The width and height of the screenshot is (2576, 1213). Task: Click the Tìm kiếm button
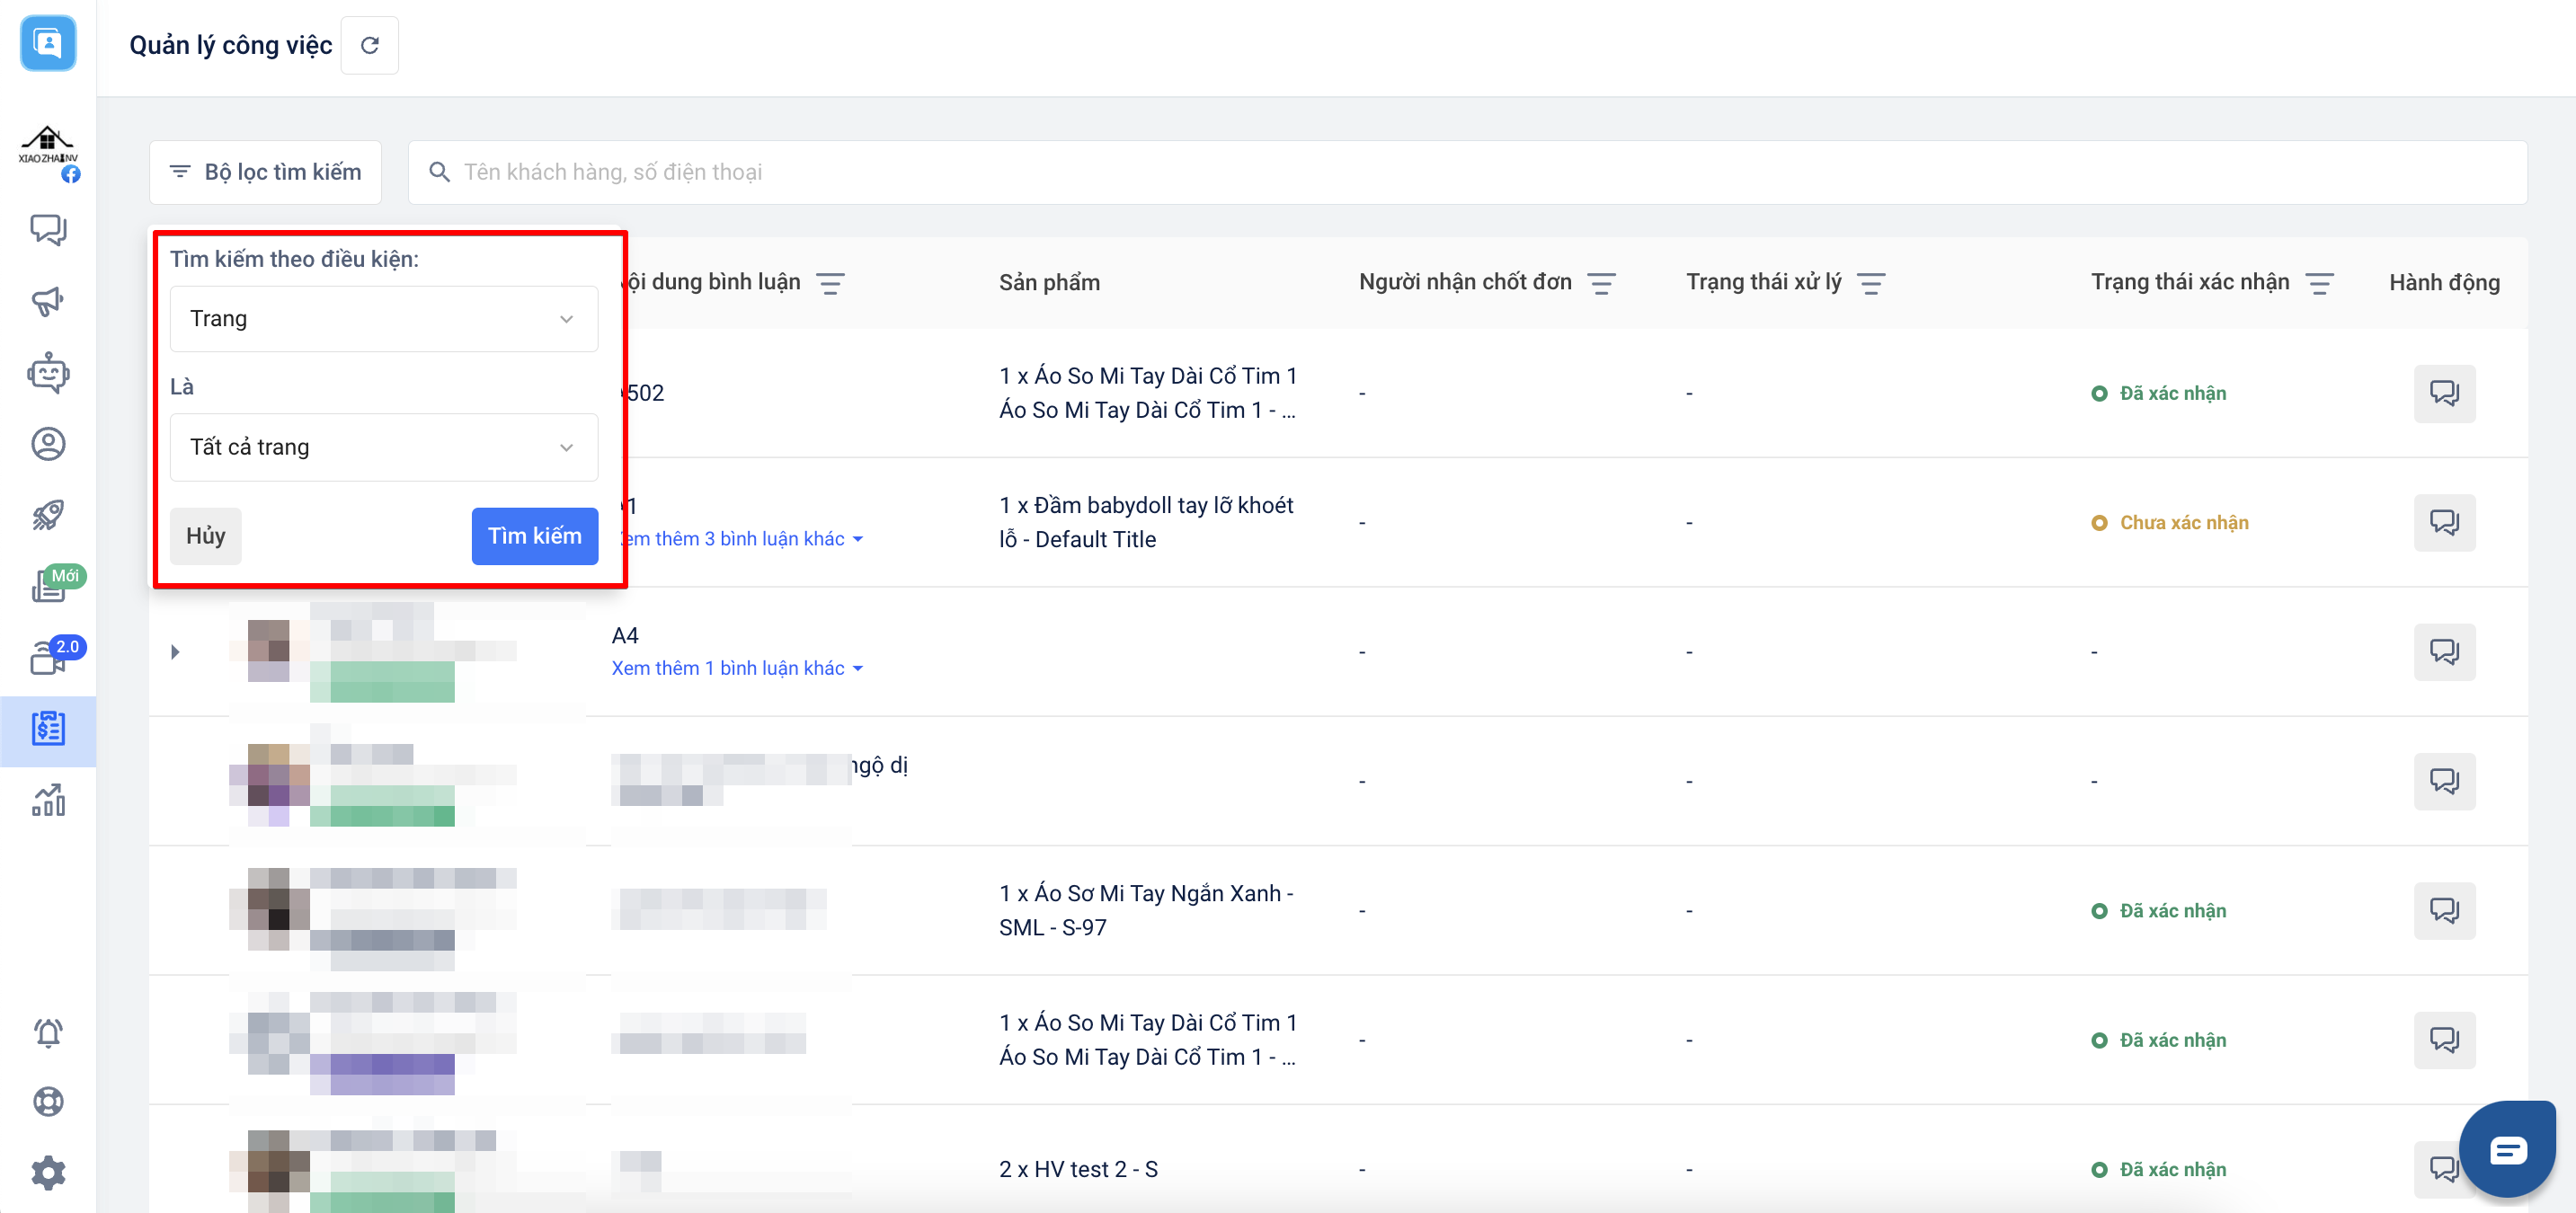tap(534, 536)
